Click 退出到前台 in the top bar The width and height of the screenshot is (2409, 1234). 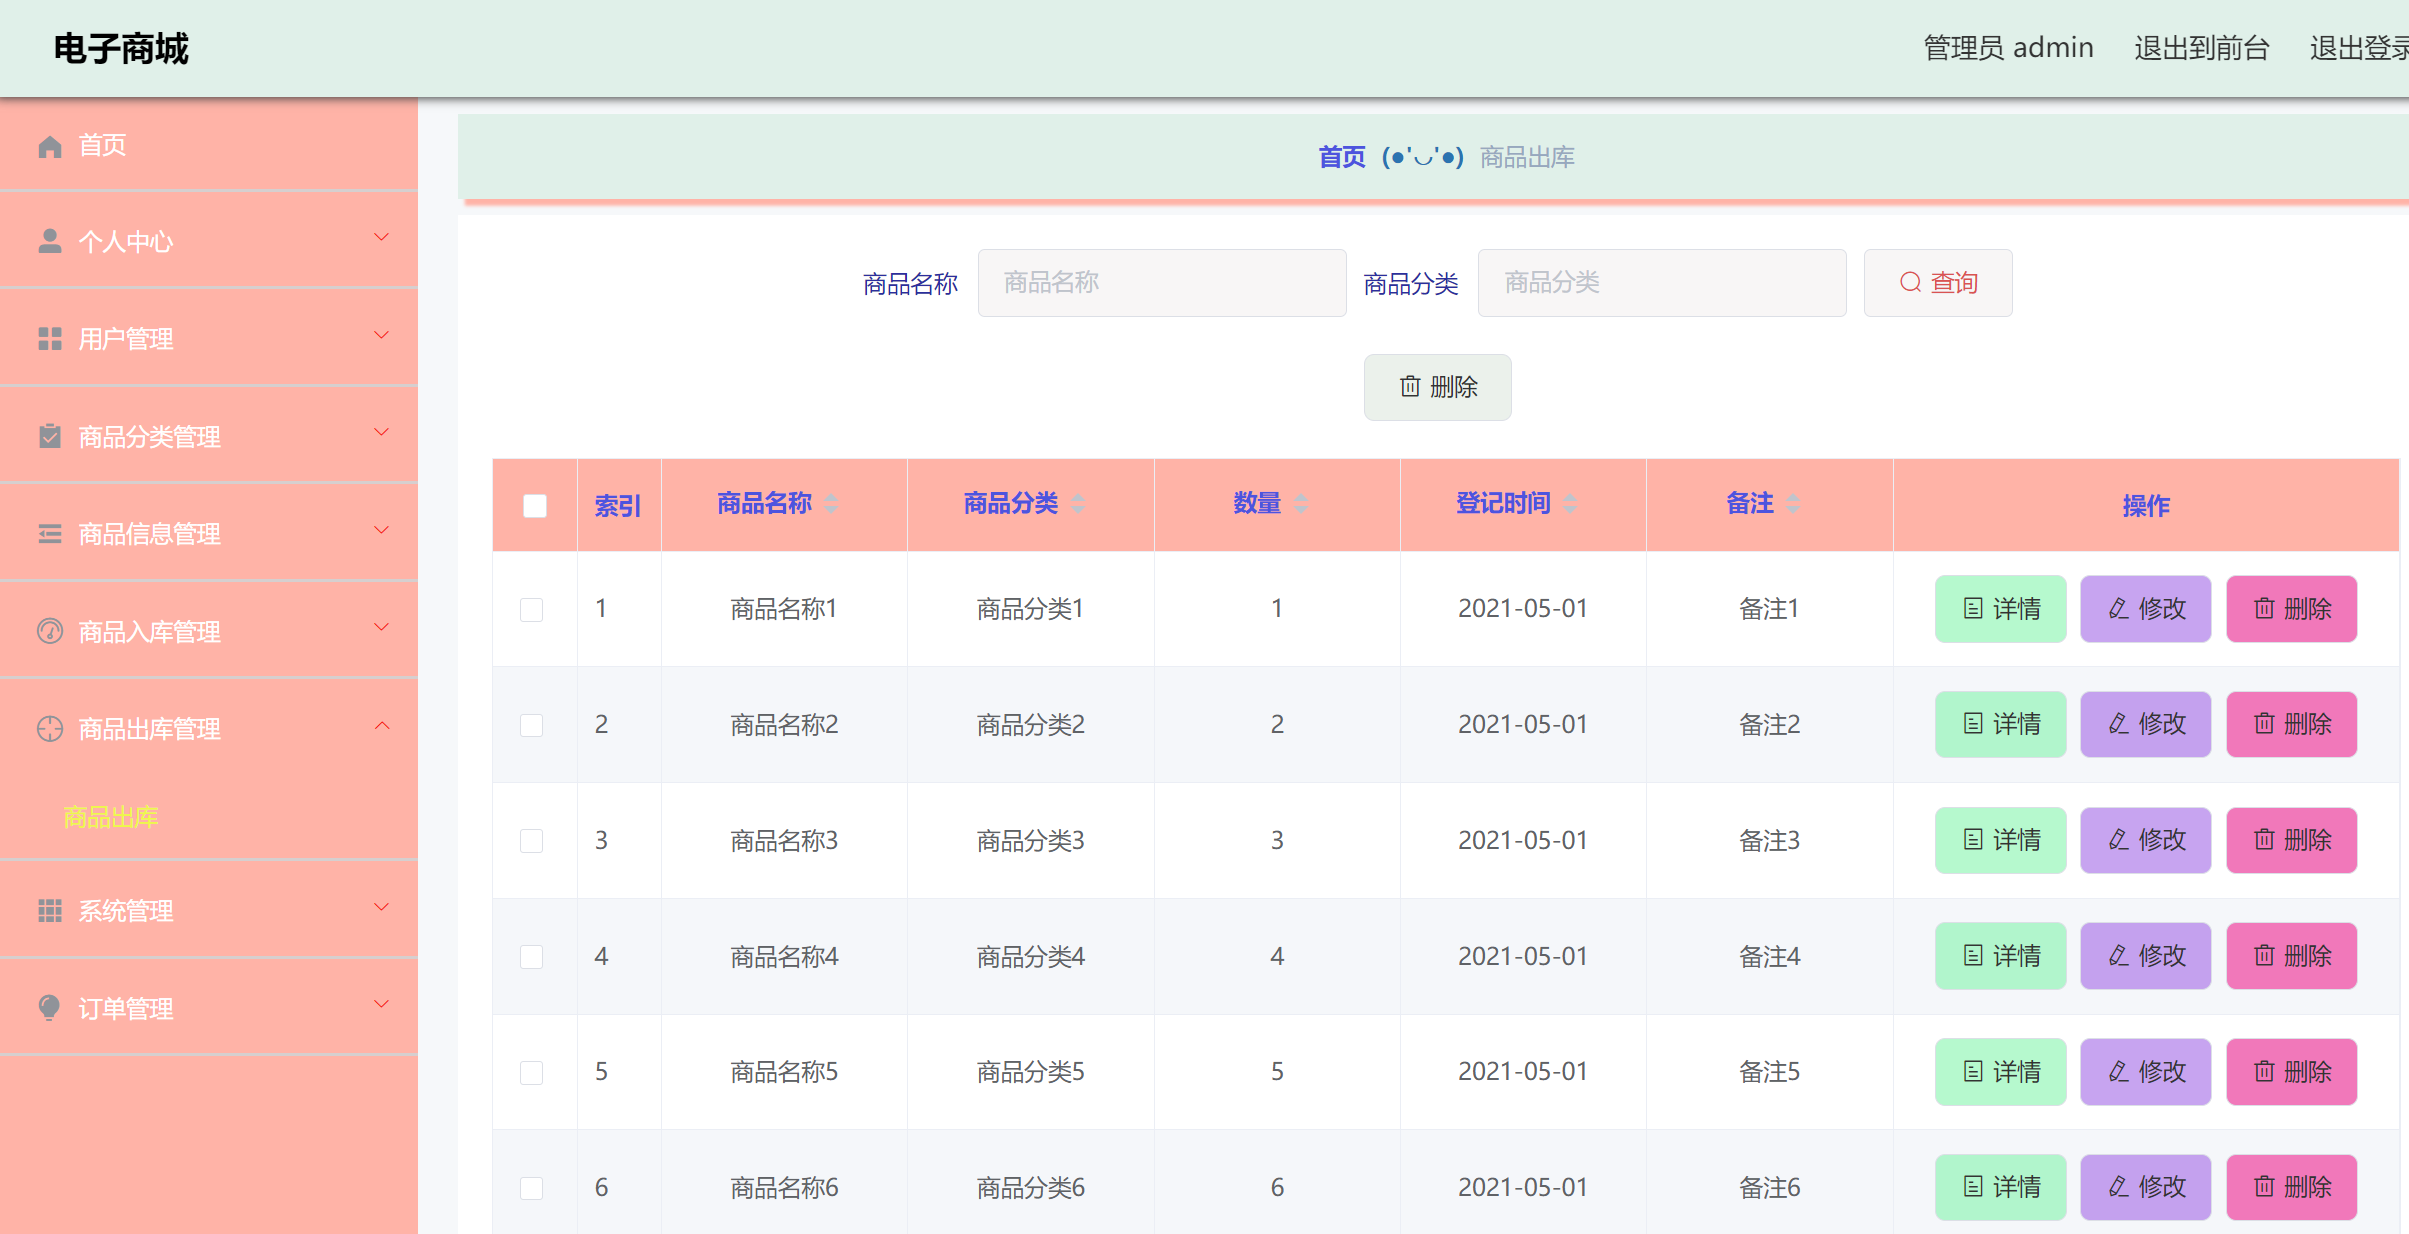(2201, 48)
